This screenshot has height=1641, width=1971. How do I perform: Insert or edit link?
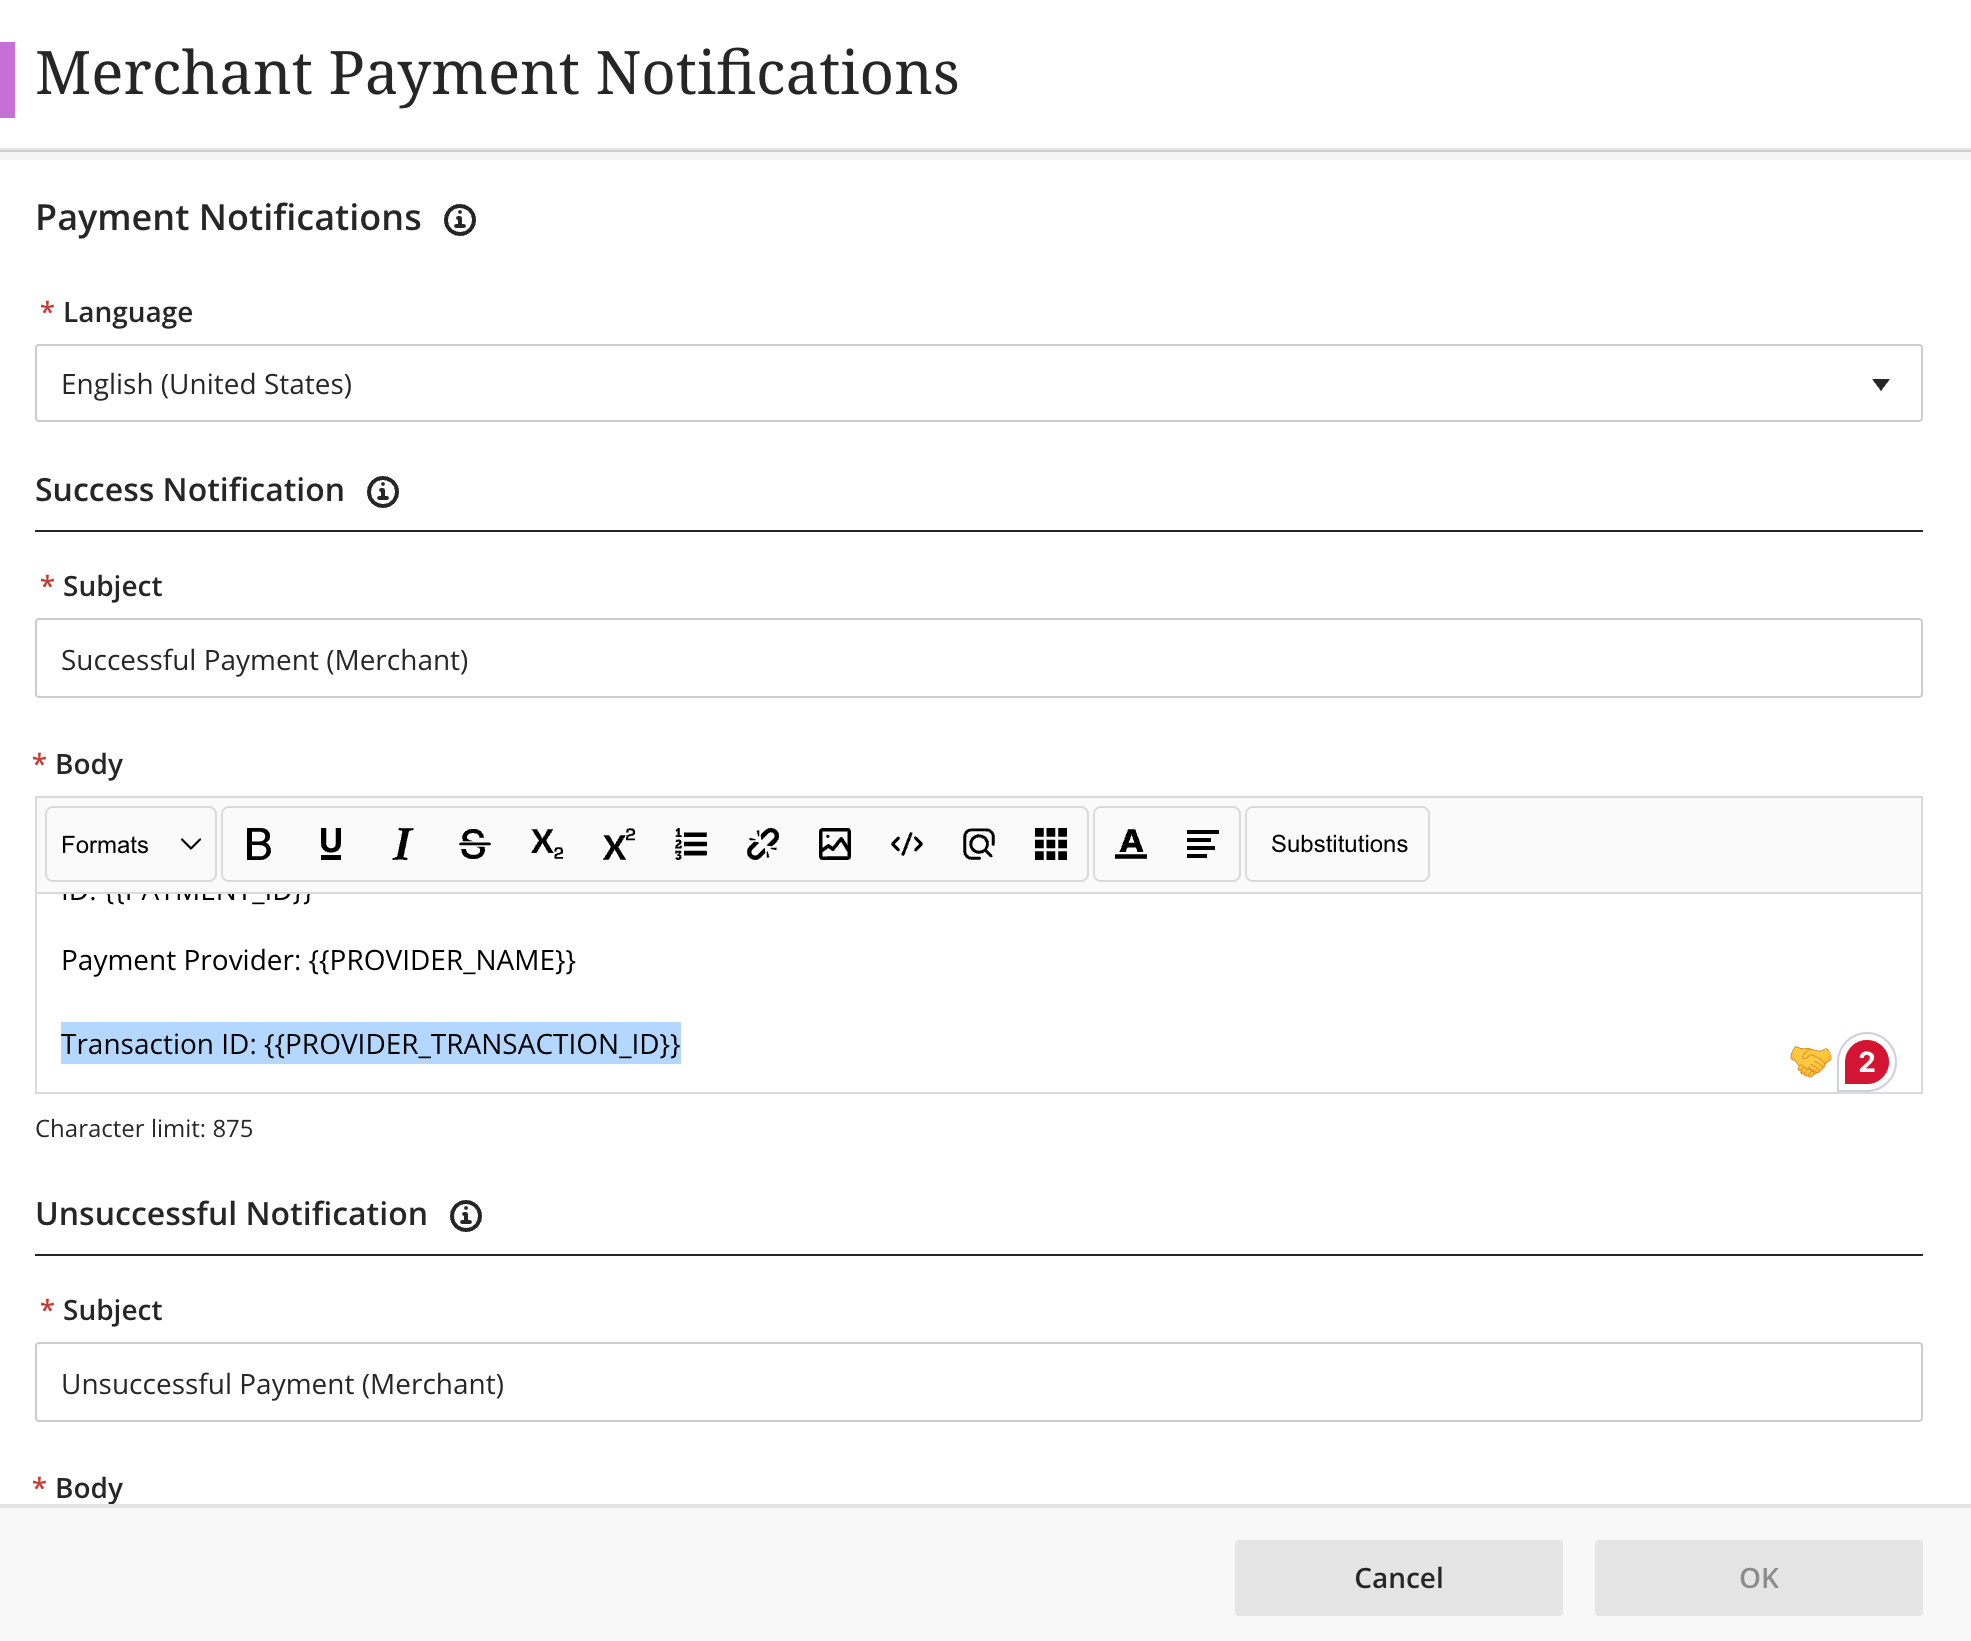(763, 844)
